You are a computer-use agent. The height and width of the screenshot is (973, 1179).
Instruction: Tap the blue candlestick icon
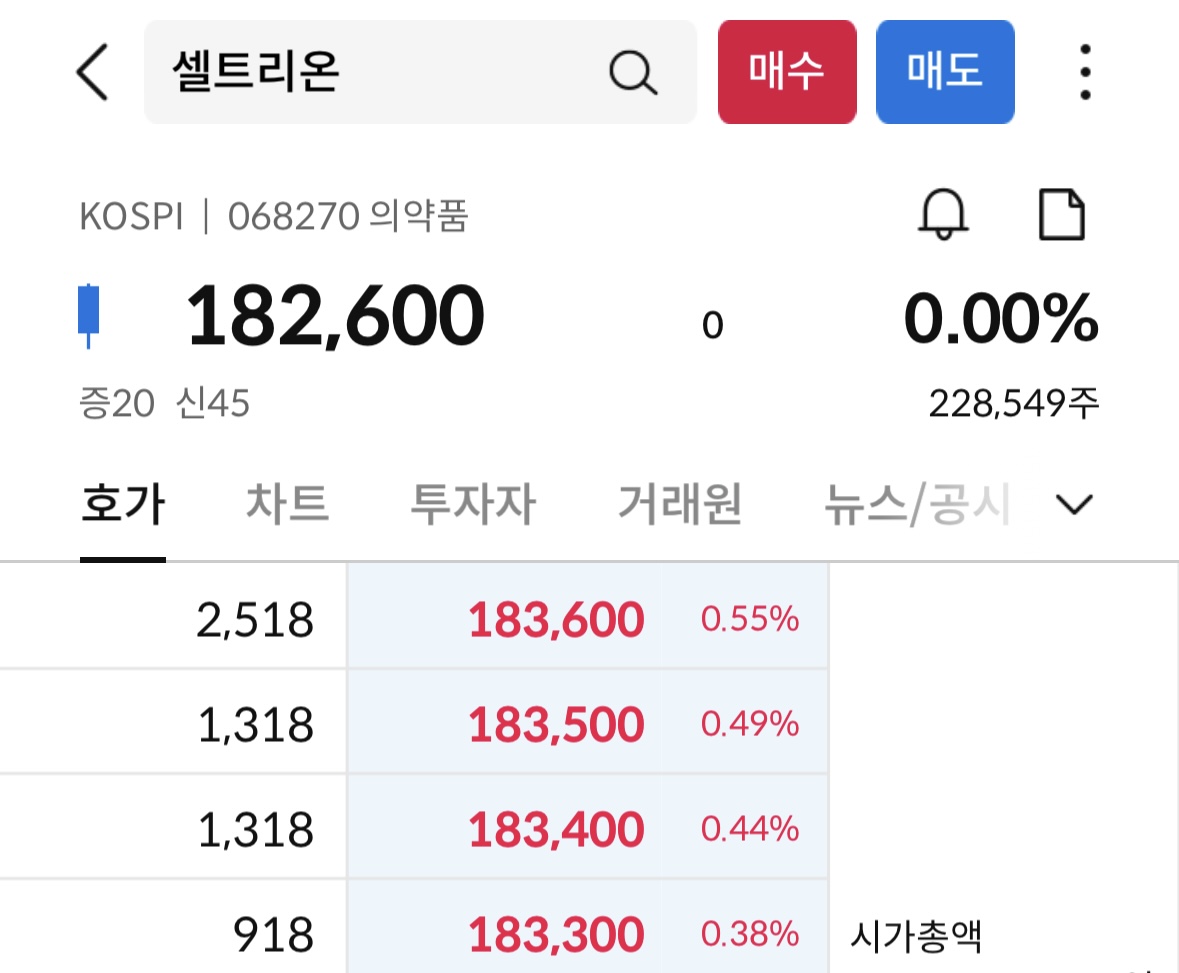click(89, 316)
